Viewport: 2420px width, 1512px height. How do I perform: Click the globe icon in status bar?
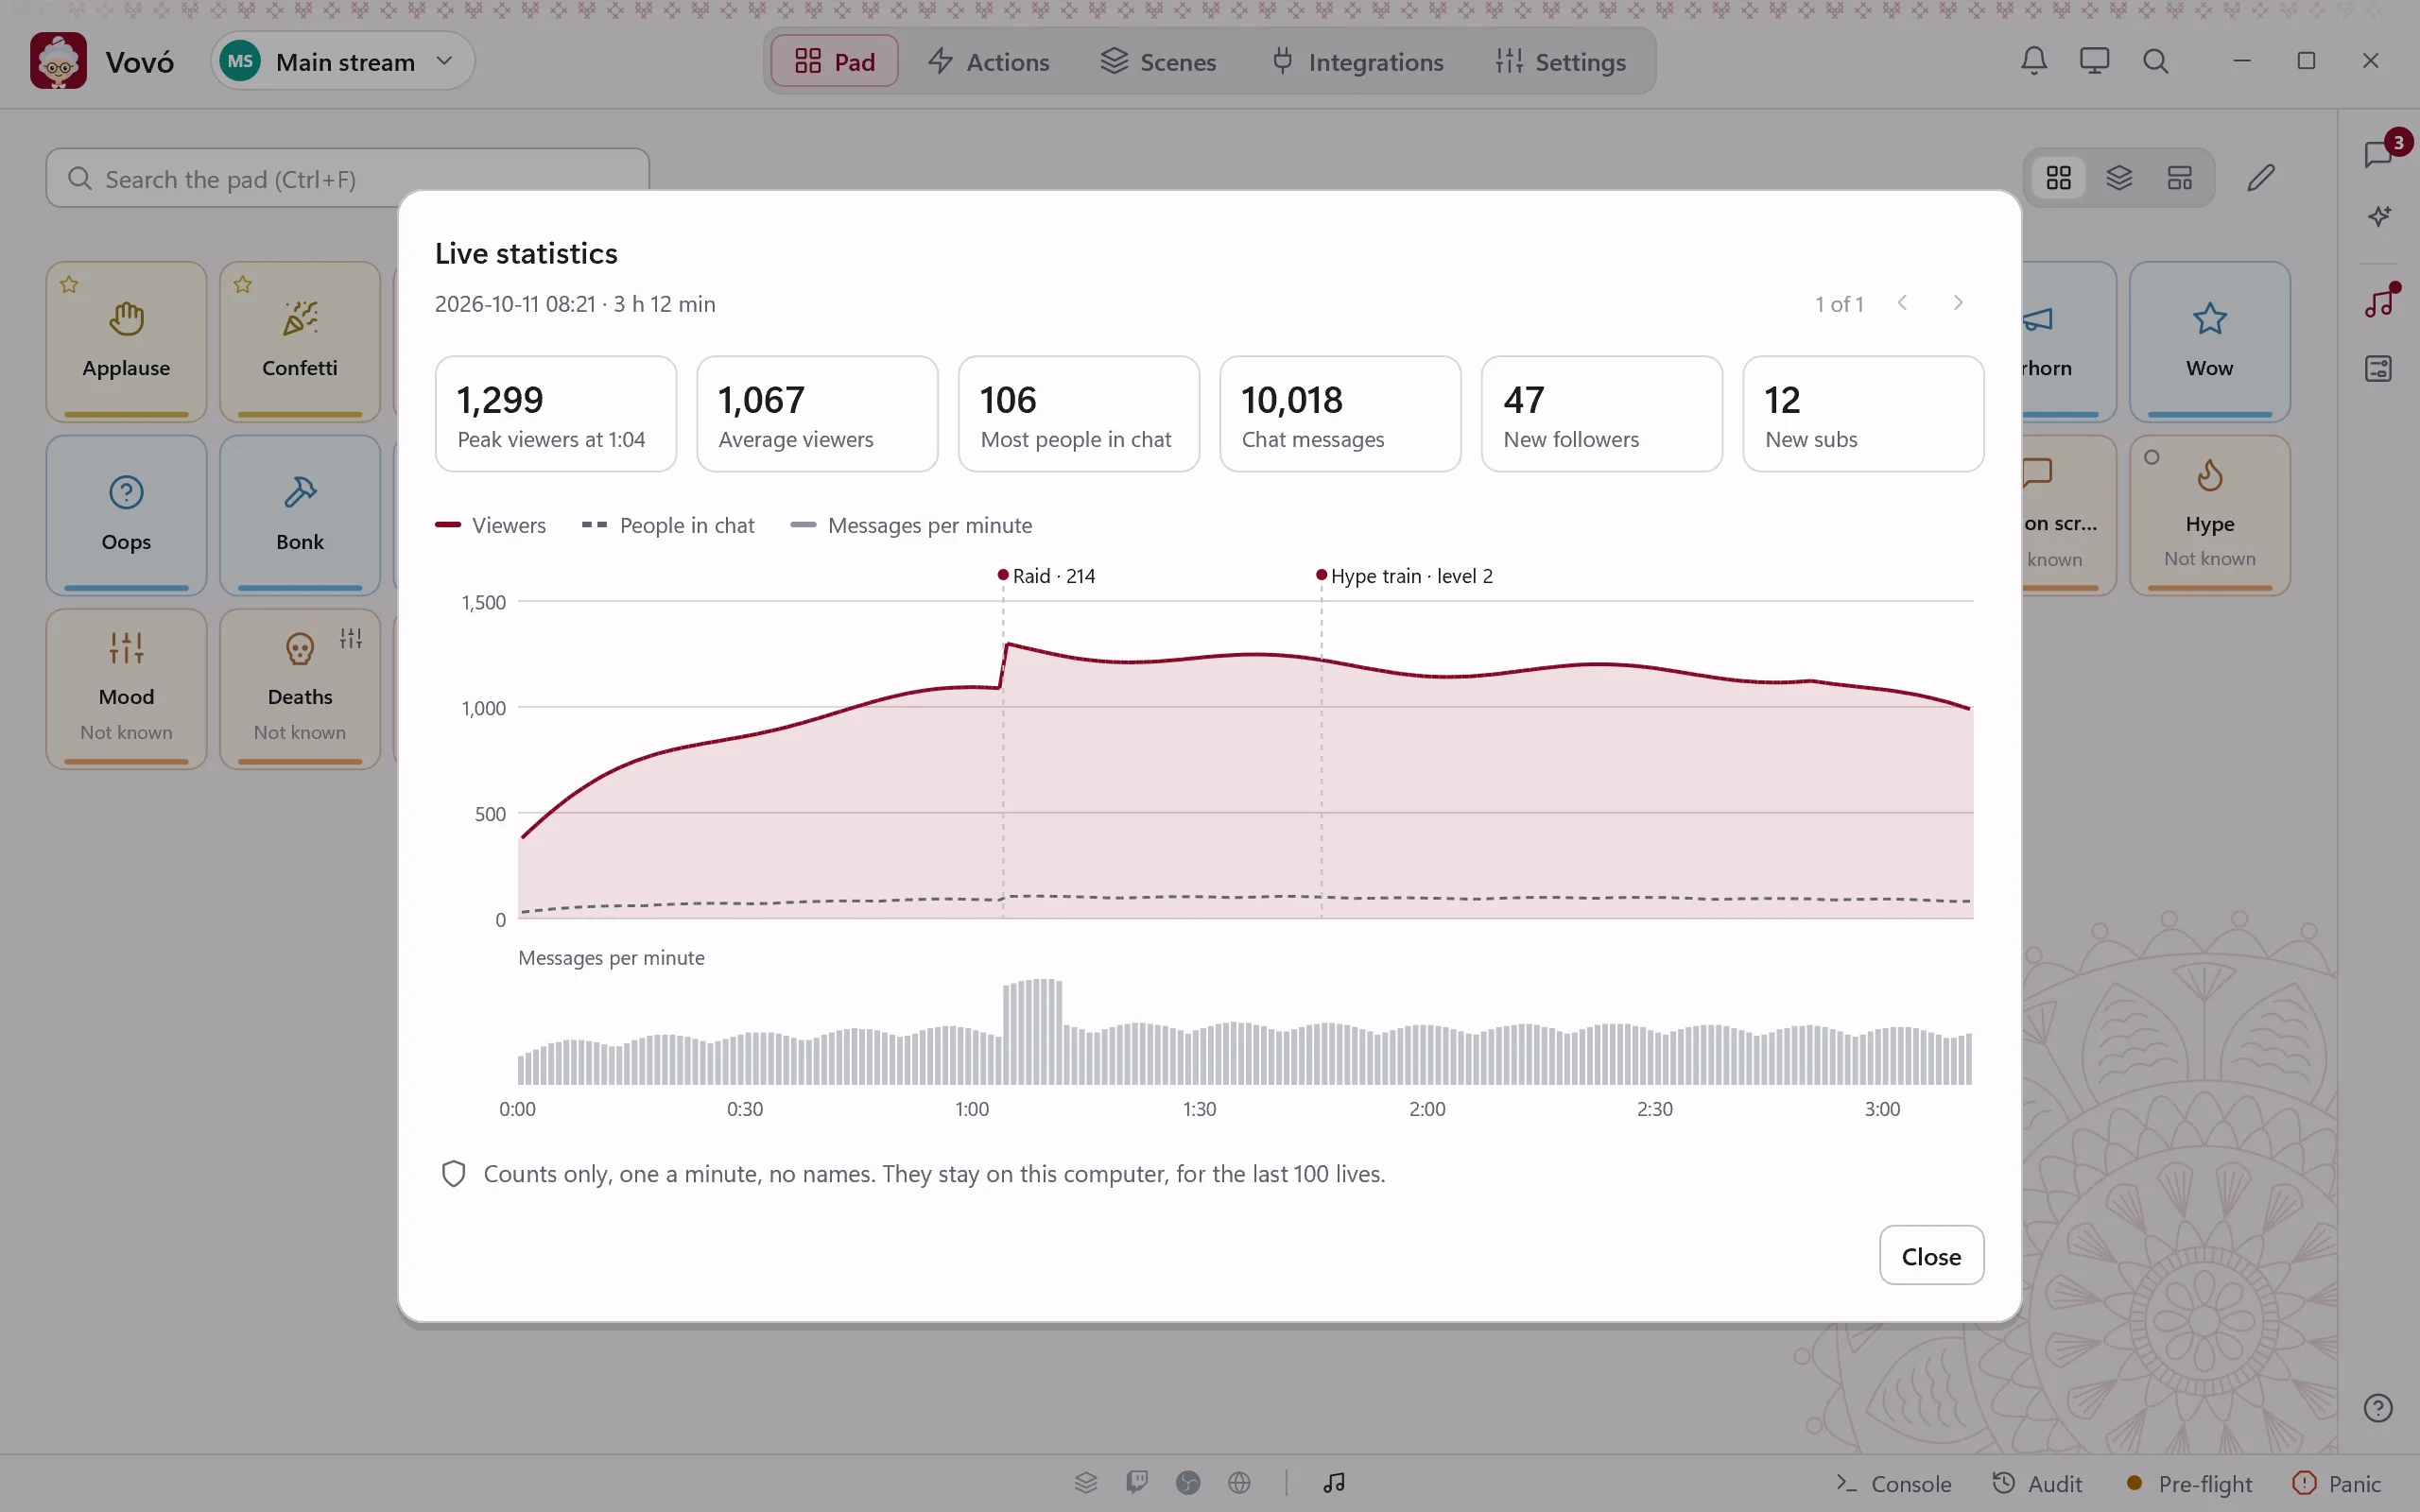pos(1239,1482)
